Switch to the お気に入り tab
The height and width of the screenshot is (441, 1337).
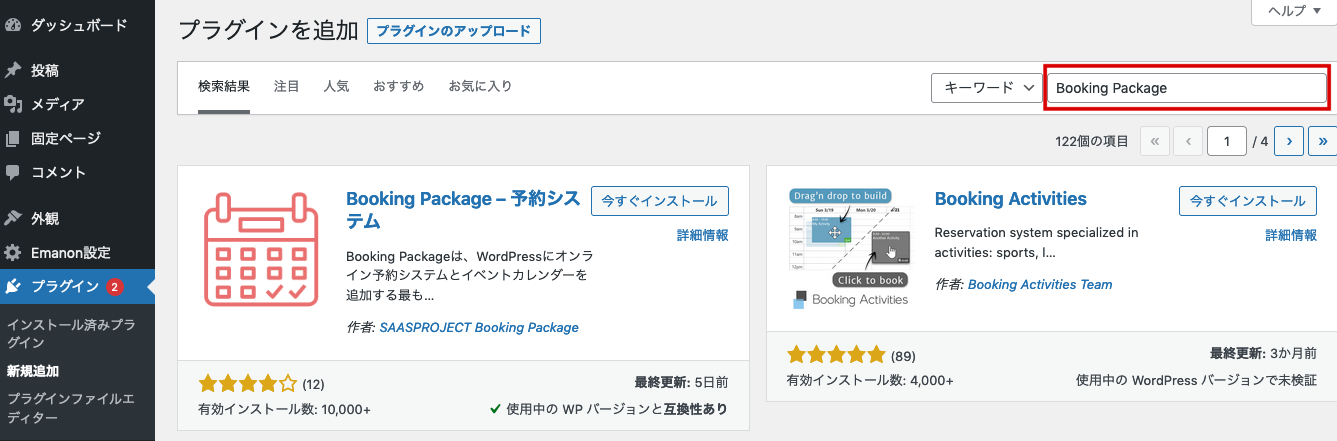(480, 87)
